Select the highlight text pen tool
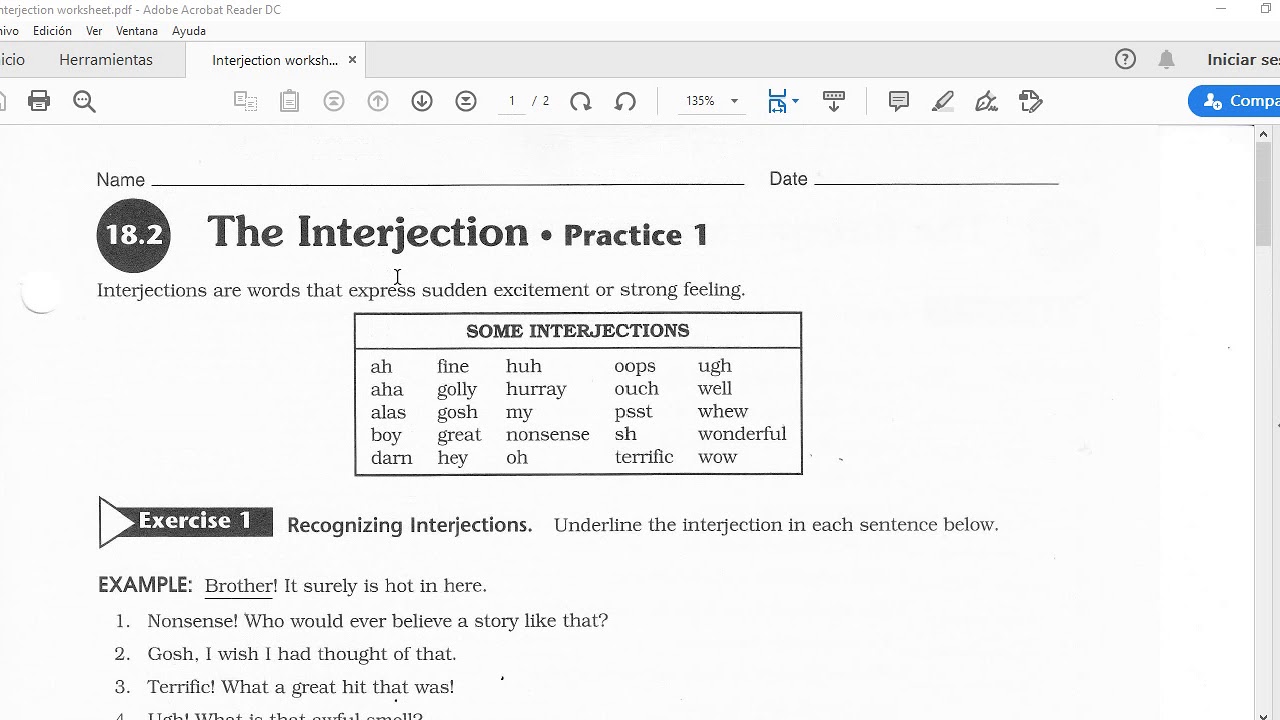 tap(943, 101)
